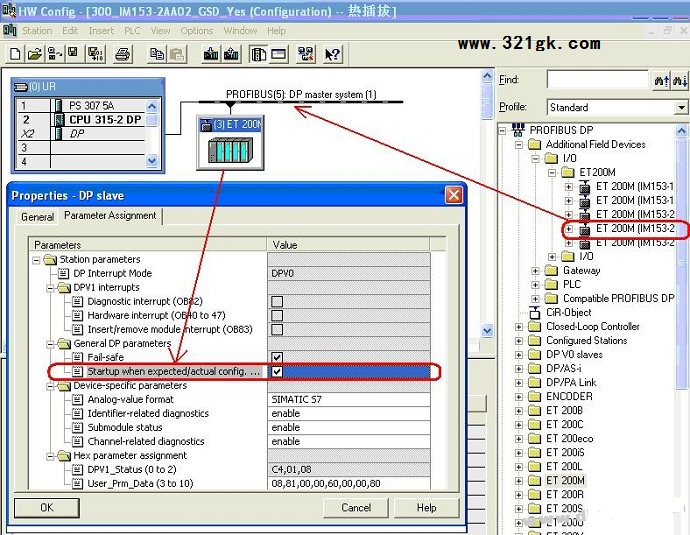The image size is (690, 535).
Task: Click the Paste toolbar icon
Action: [x=177, y=54]
